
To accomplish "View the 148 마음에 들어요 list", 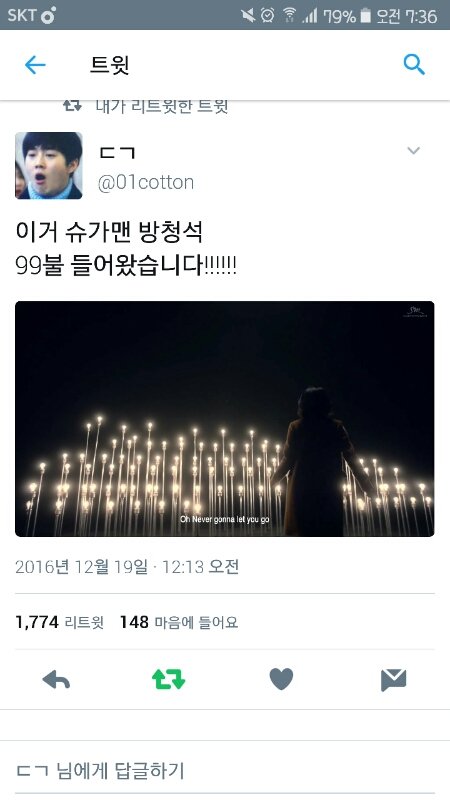I will [179, 622].
